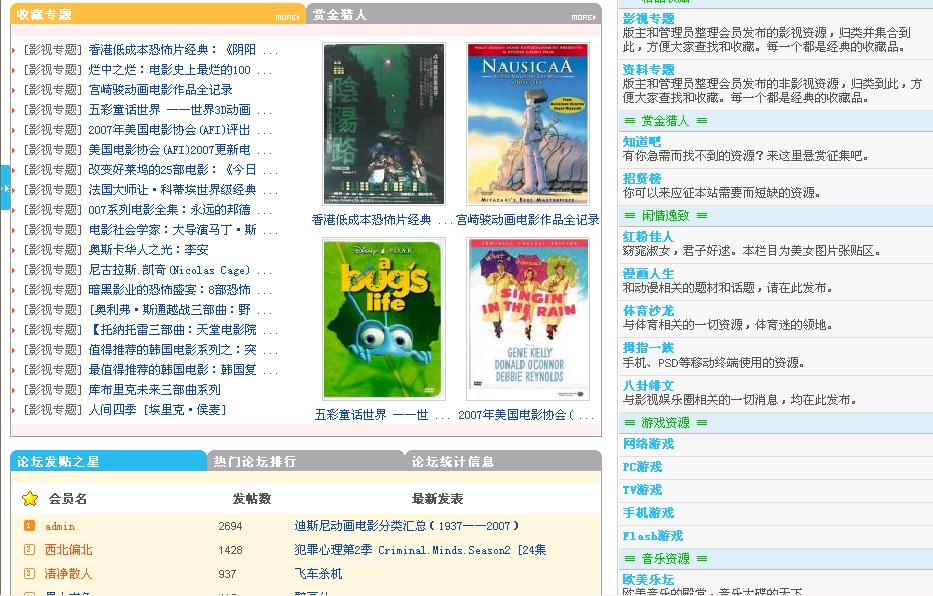This screenshot has height=596, width=933.
Task: Open forum 拇指一族 in sidebar
Action: (x=649, y=347)
